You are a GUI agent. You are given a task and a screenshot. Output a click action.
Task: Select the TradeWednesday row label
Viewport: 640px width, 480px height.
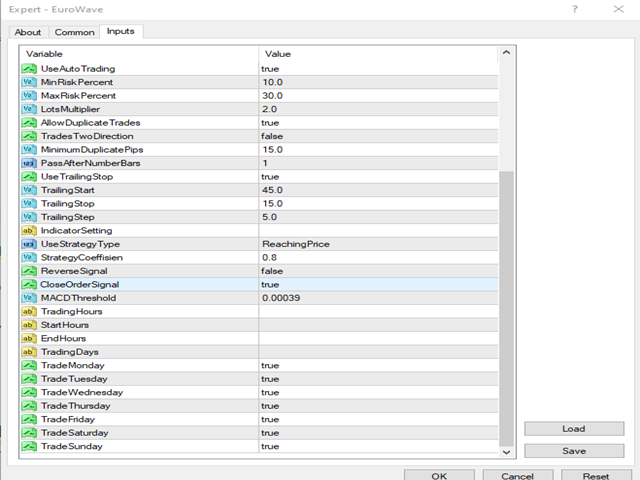click(82, 392)
